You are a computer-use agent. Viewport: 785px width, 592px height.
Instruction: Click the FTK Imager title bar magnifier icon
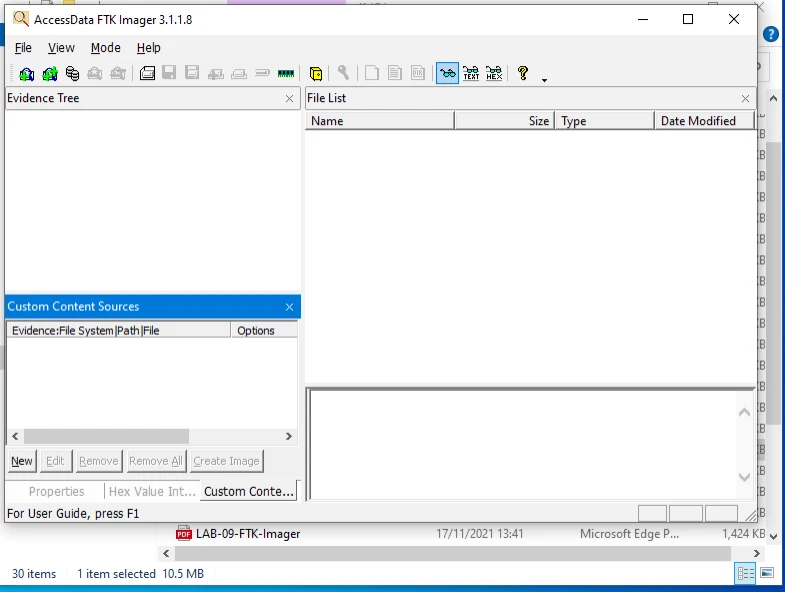20,19
